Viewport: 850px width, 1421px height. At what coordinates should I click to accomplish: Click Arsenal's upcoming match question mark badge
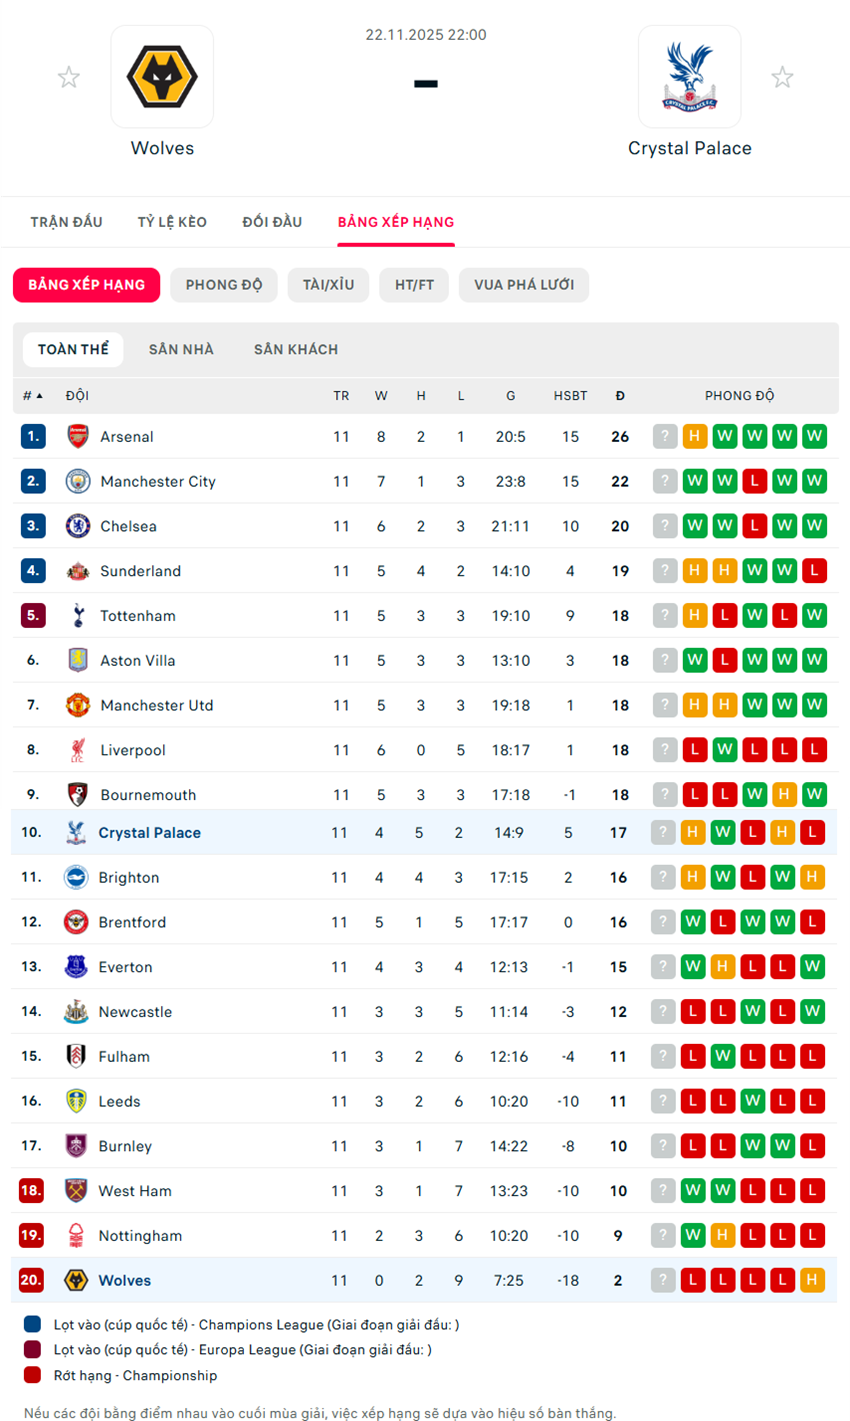(x=665, y=437)
